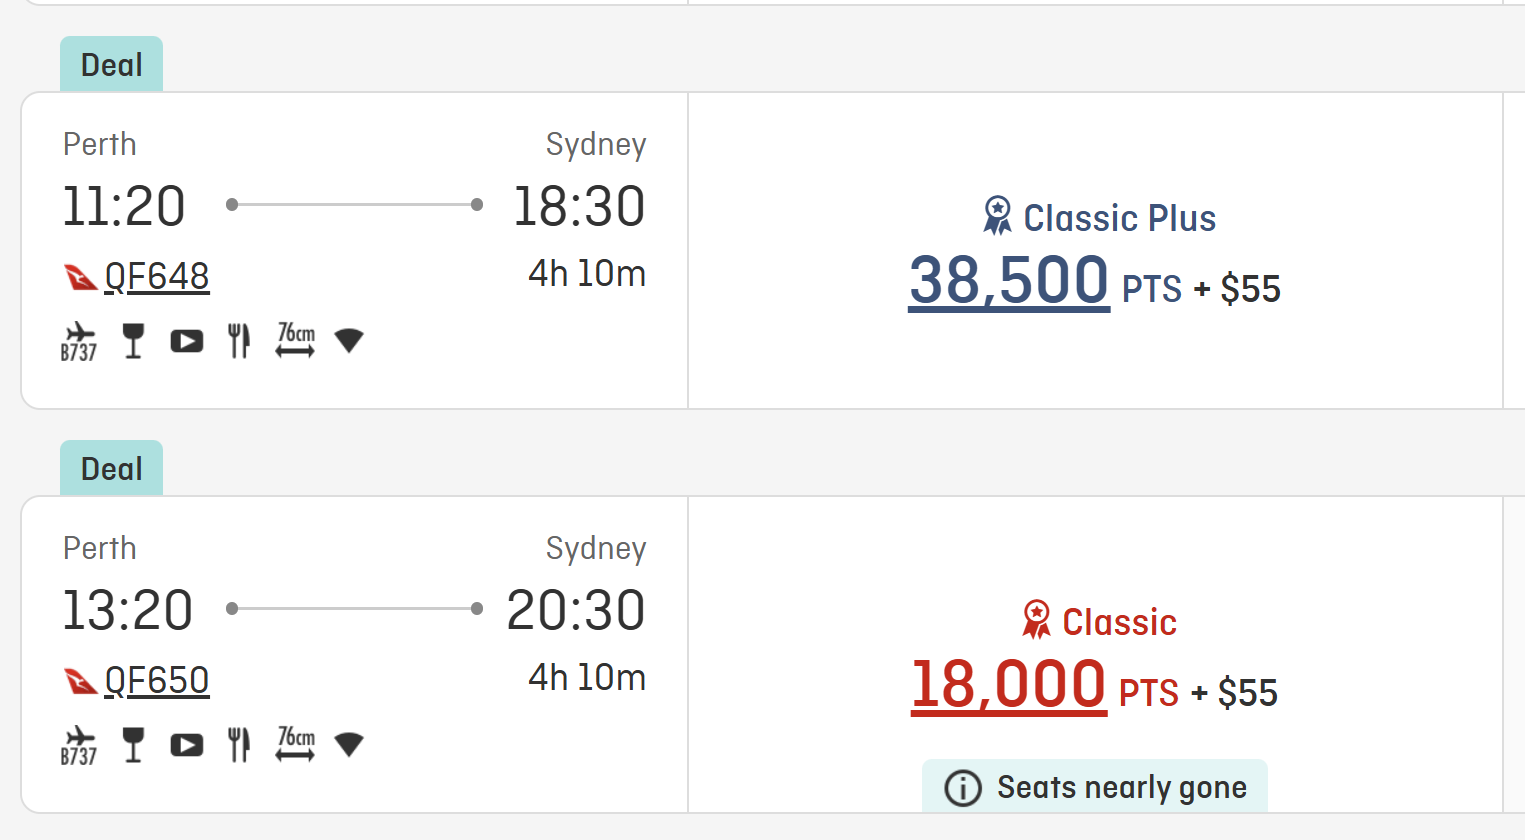Click the B737 aircraft icon for QF648
Screen dimensions: 1525x840
(79, 341)
